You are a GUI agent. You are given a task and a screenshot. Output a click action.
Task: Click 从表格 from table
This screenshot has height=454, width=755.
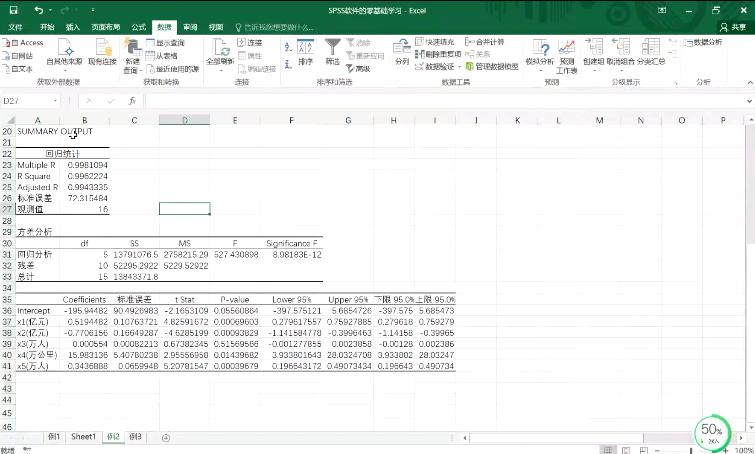[x=162, y=56]
